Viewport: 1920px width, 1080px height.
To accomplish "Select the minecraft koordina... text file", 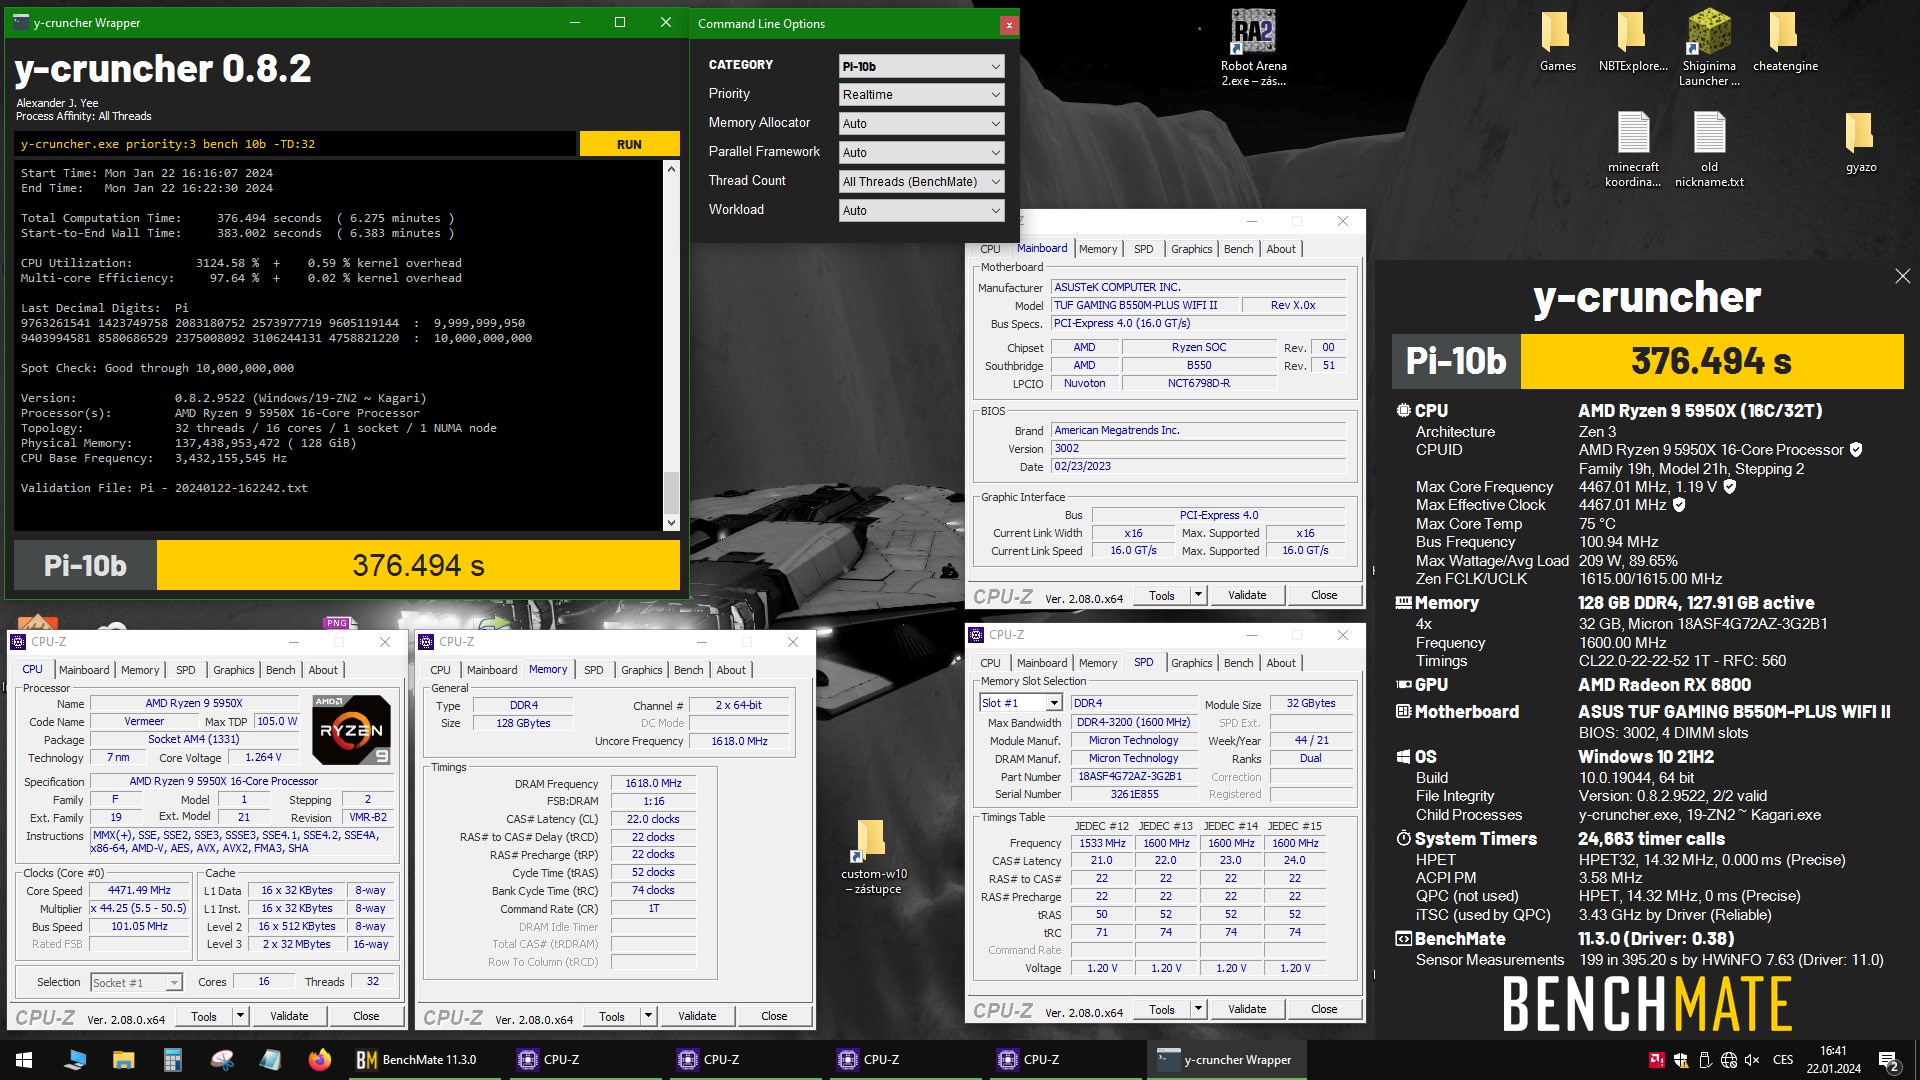I will pos(1633,149).
